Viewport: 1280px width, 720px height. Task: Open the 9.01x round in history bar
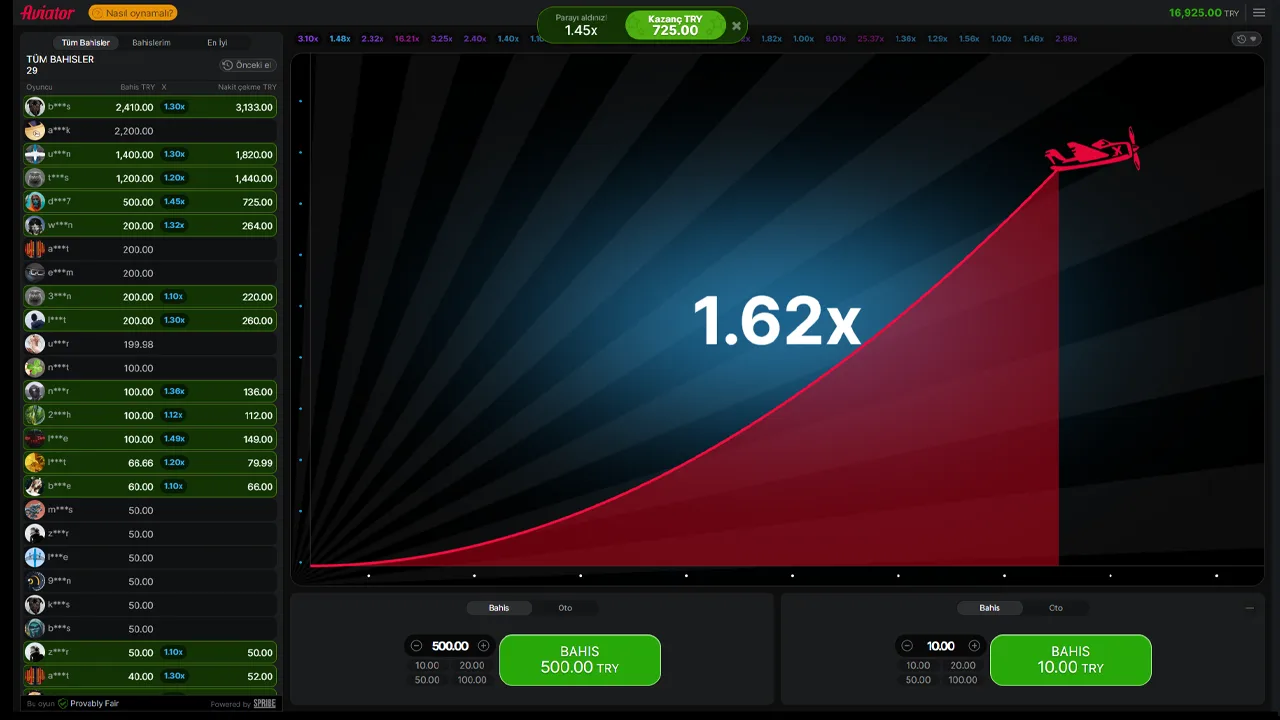click(x=836, y=39)
